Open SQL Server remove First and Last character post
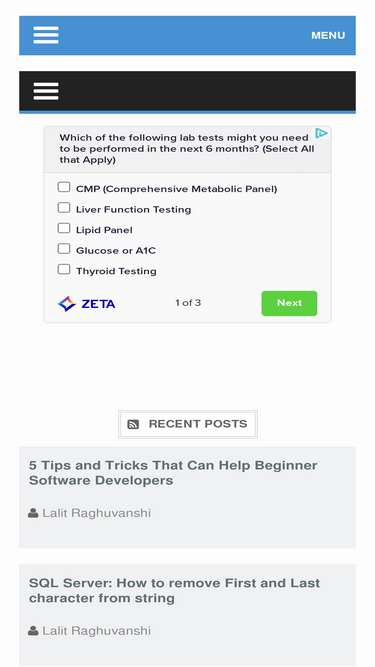375x667 pixels. 174,590
